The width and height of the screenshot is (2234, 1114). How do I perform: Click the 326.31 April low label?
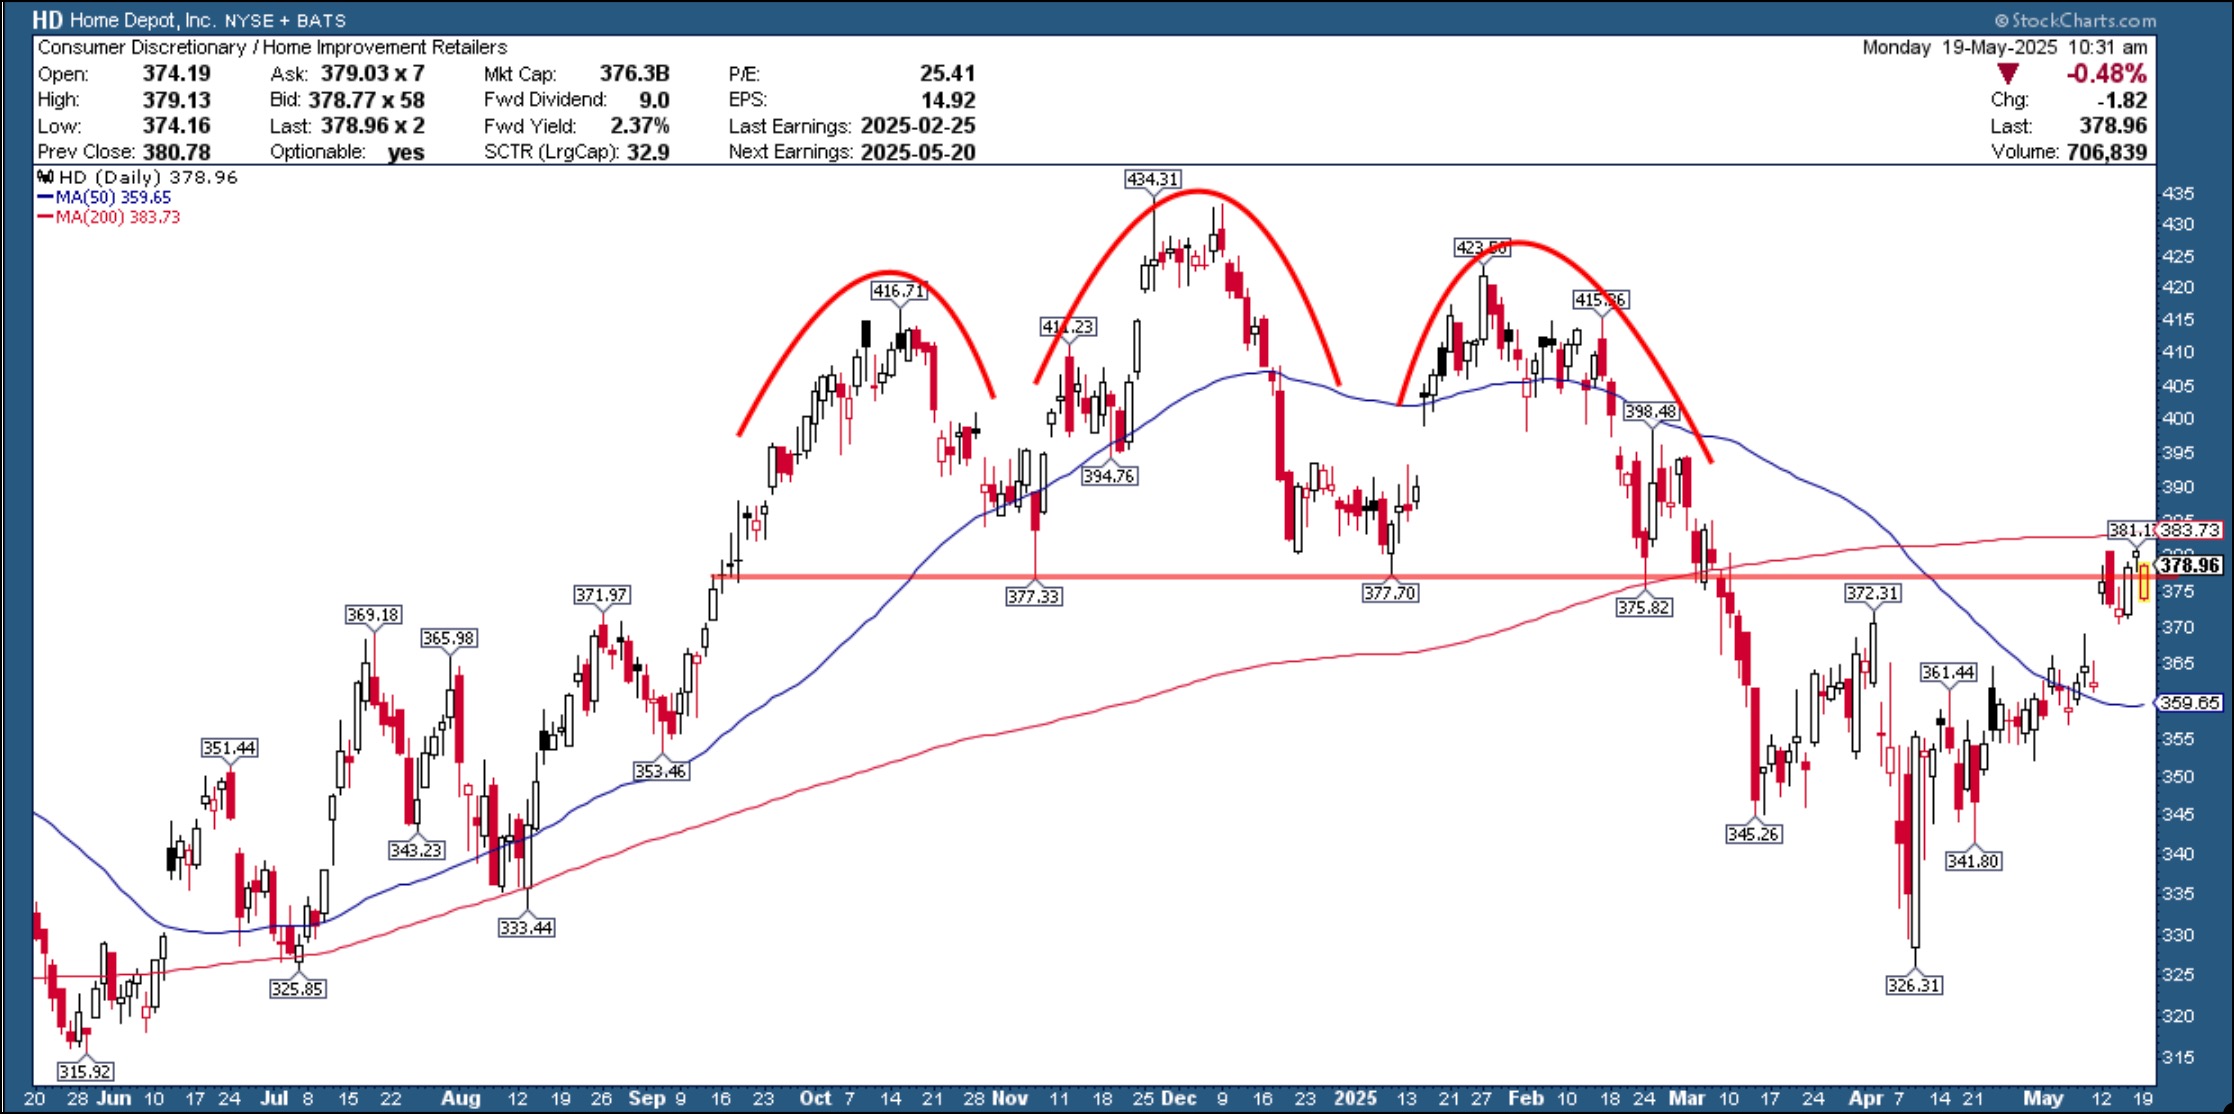click(1914, 985)
